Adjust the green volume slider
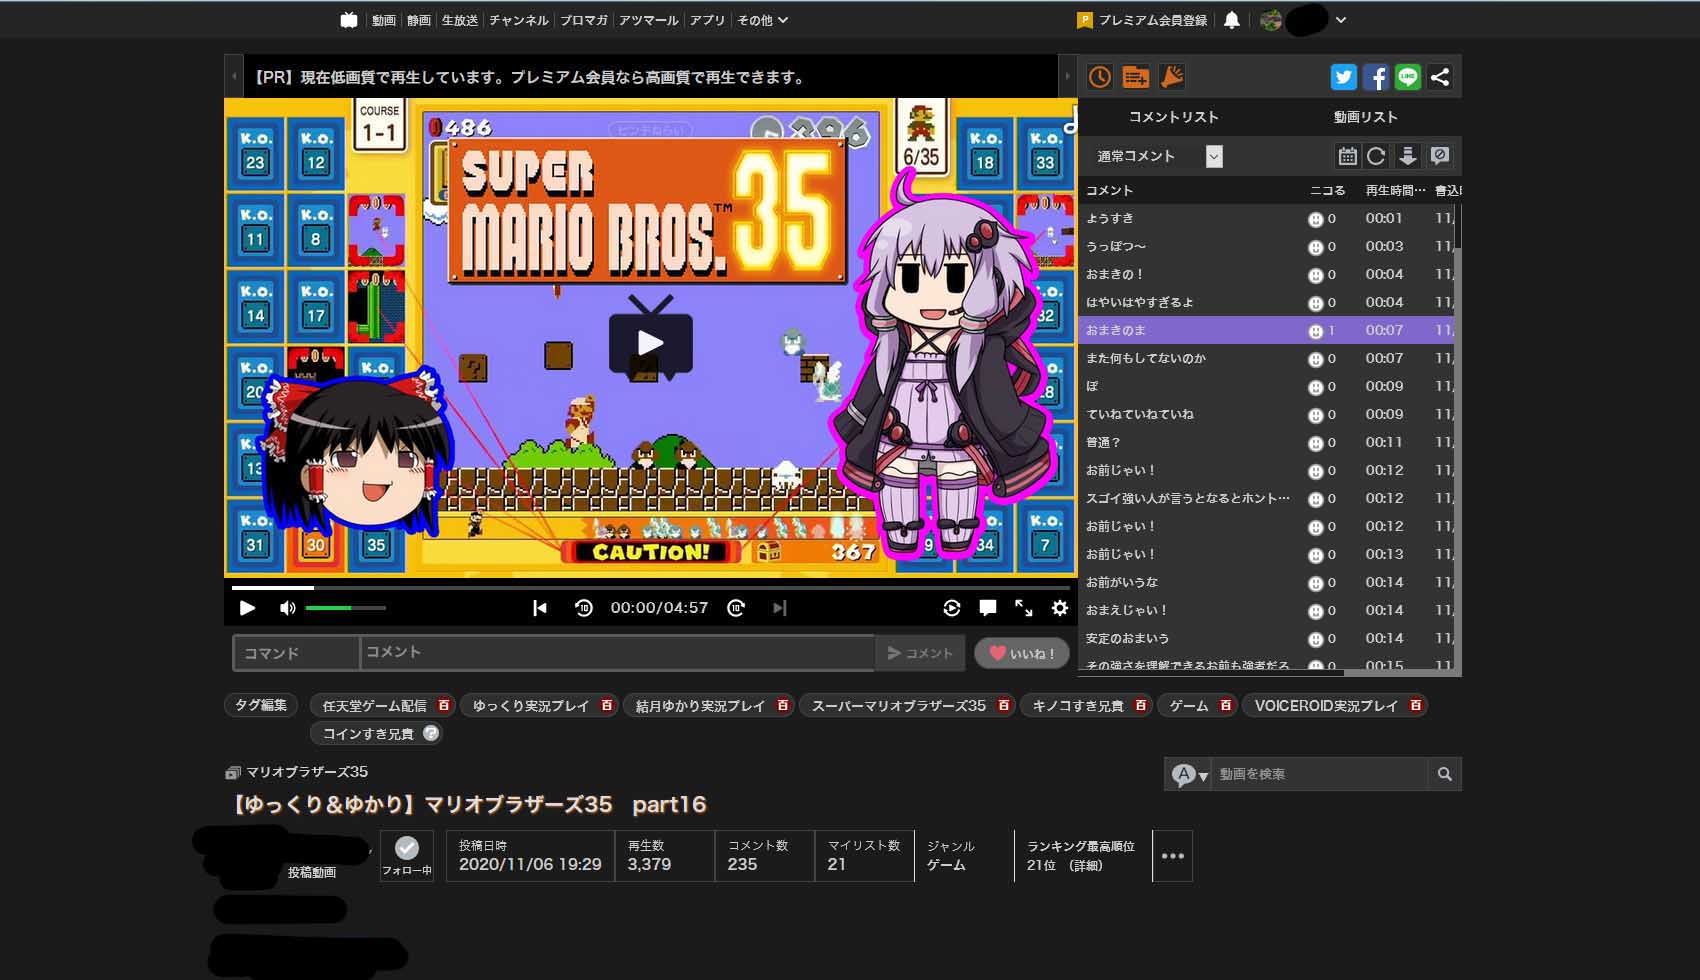Image resolution: width=1700 pixels, height=980 pixels. 346,608
